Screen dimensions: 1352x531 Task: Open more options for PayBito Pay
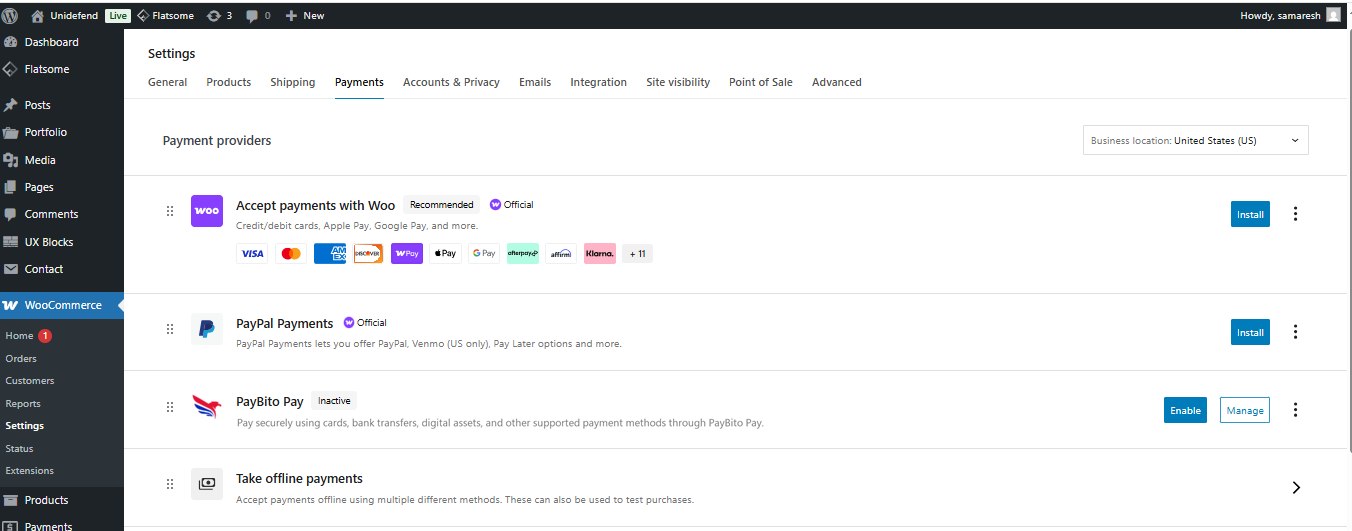point(1296,410)
